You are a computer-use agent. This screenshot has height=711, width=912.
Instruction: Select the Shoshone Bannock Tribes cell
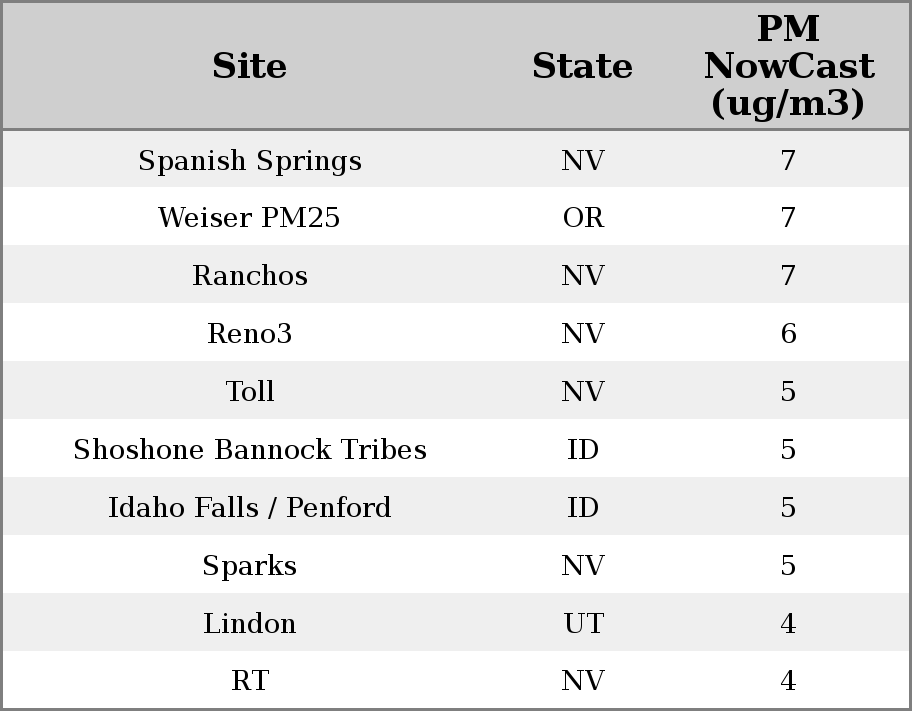[250, 450]
